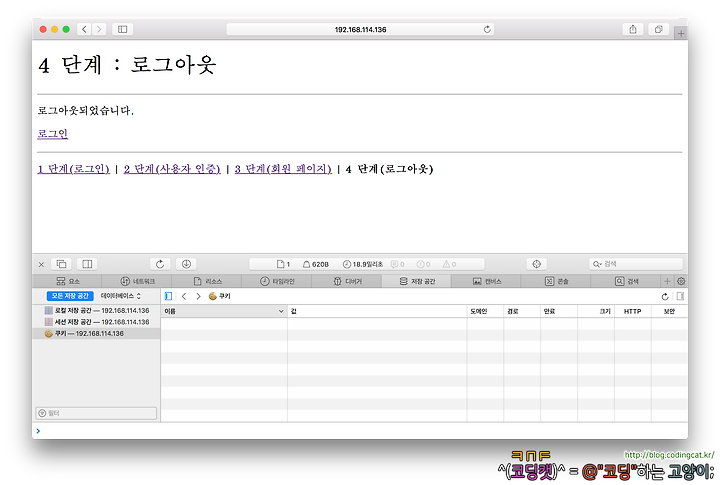Select 세션 저장 공간 — 192.168.114.136
Screen dimensions: 720x485
[96, 322]
